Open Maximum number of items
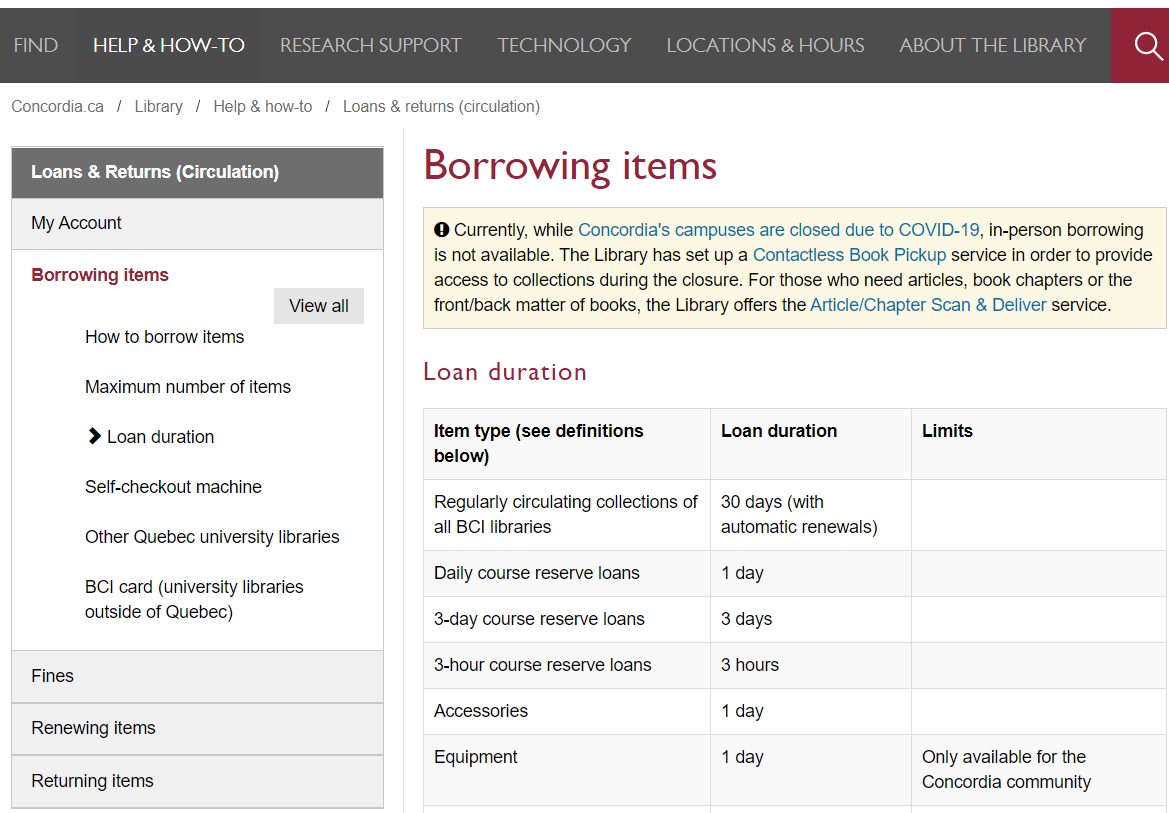 pyautogui.click(x=188, y=387)
